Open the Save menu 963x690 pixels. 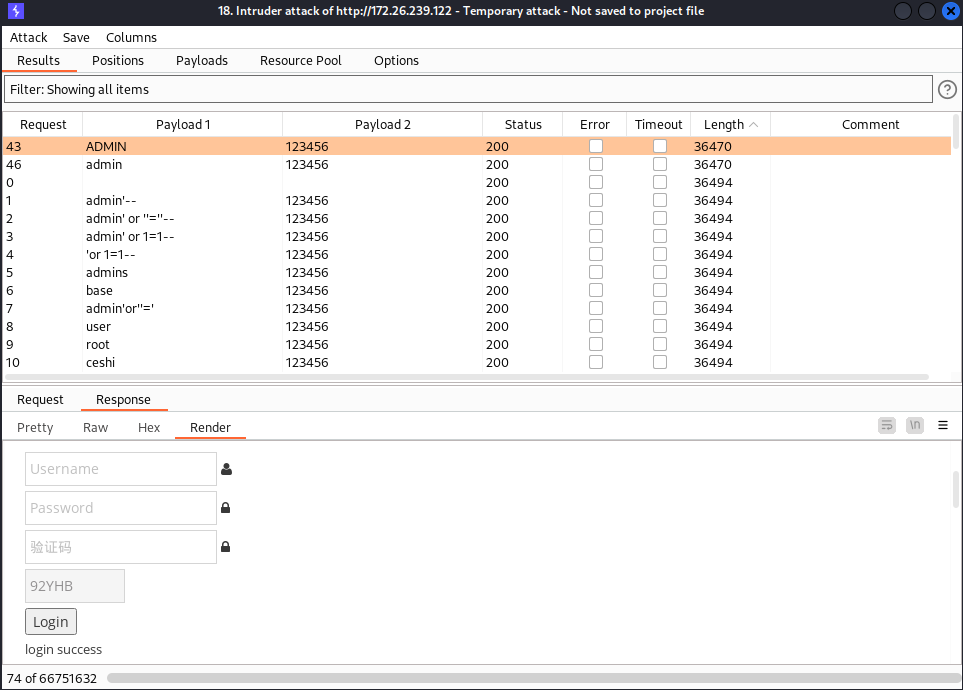point(76,37)
